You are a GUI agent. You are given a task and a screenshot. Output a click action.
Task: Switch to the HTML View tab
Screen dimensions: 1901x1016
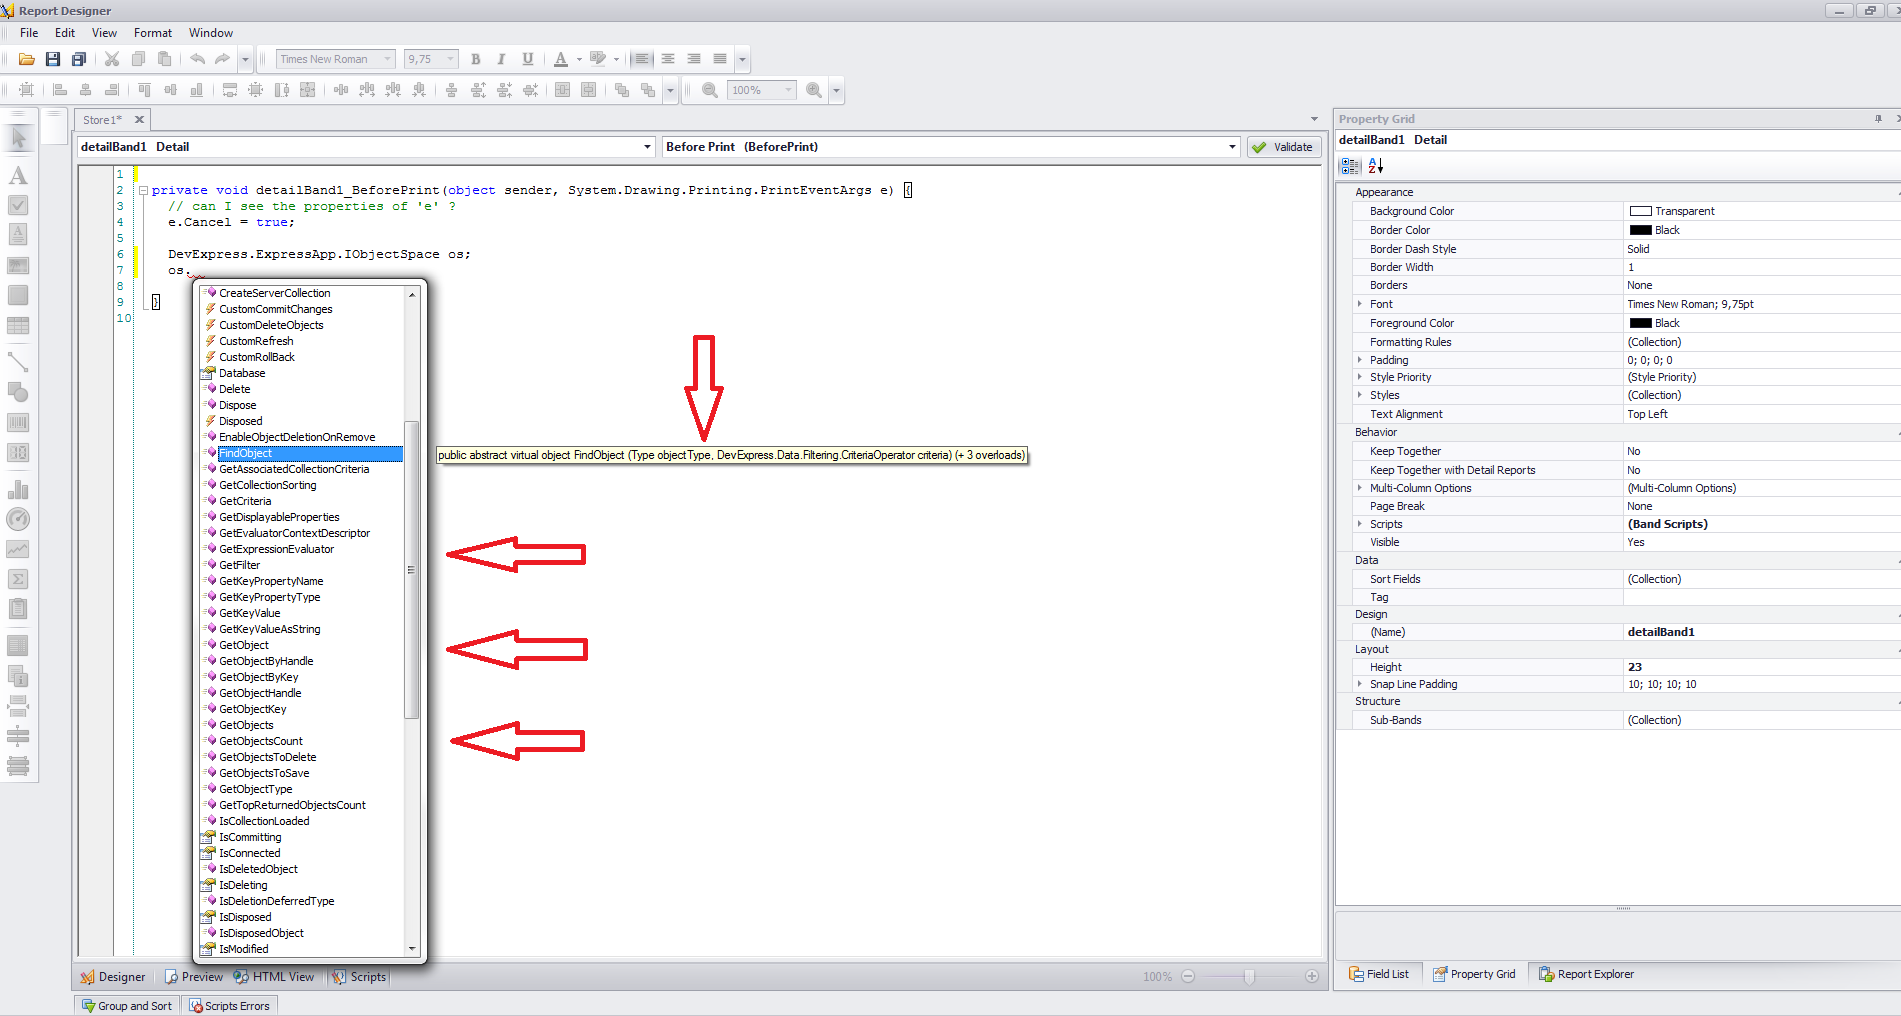(274, 977)
